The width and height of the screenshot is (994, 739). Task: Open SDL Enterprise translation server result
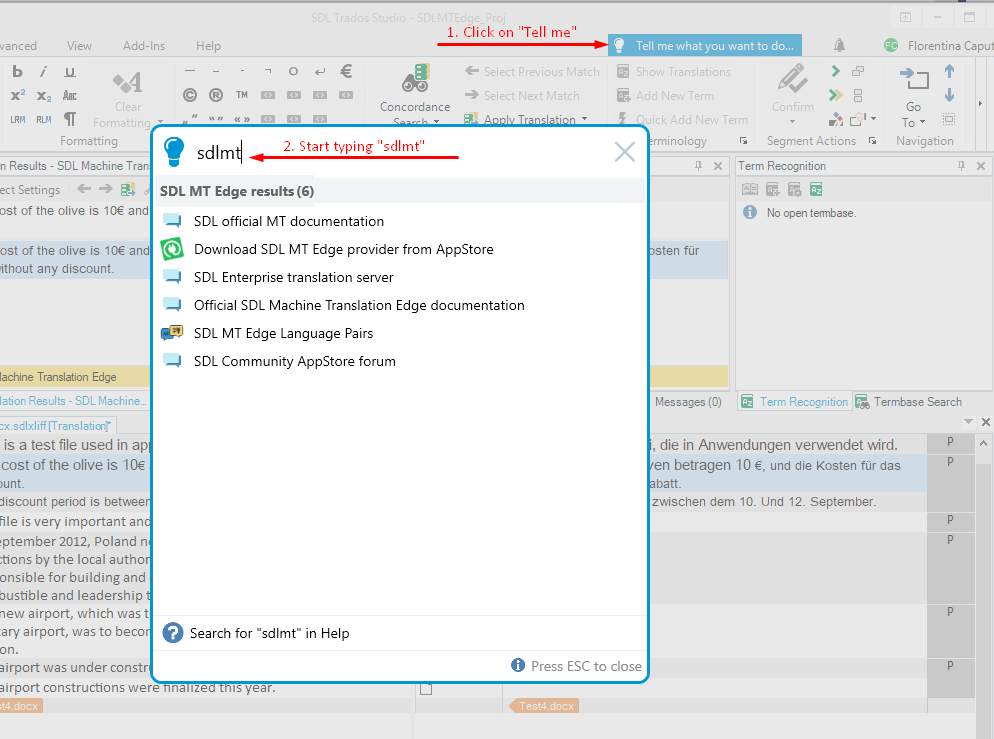(294, 277)
